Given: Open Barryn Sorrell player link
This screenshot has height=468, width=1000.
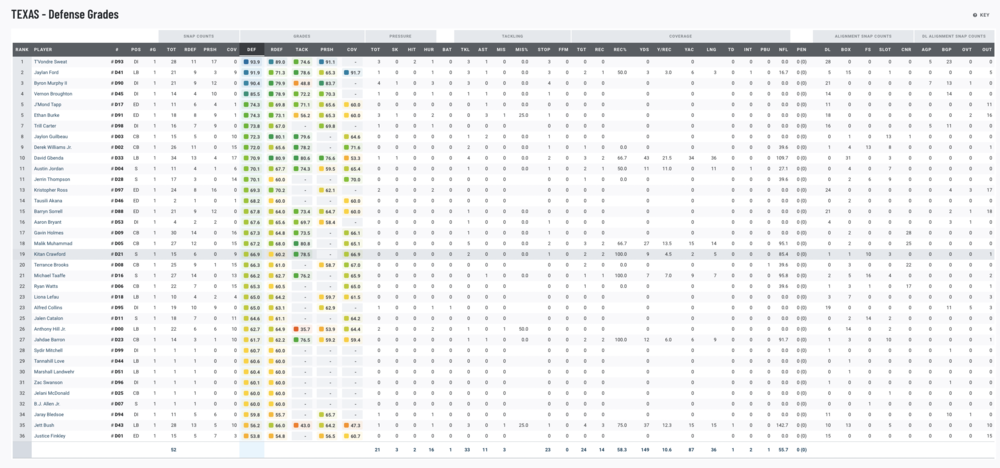Looking at the screenshot, I should click(47, 211).
